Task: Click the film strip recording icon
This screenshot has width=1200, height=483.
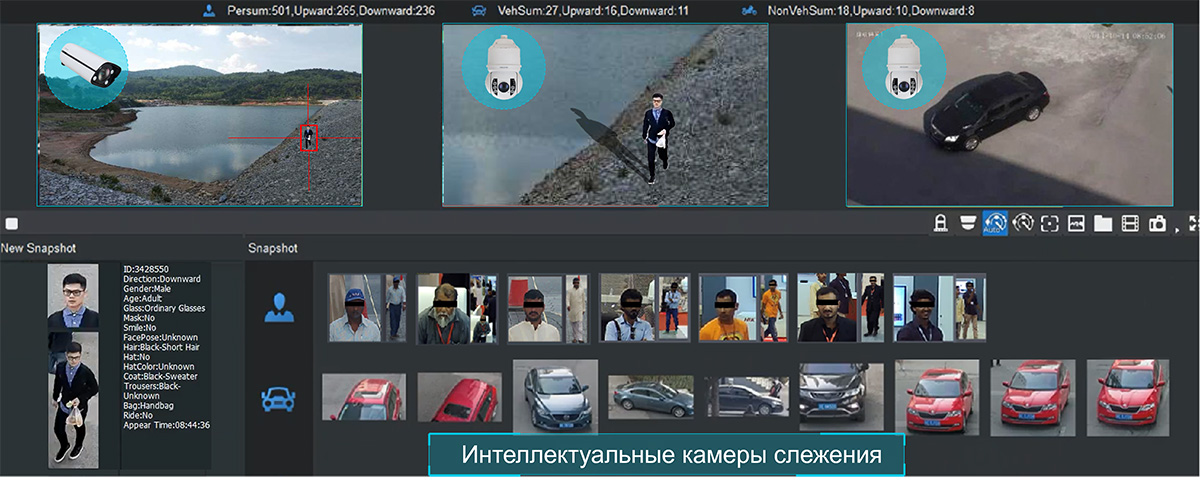Action: point(1130,223)
